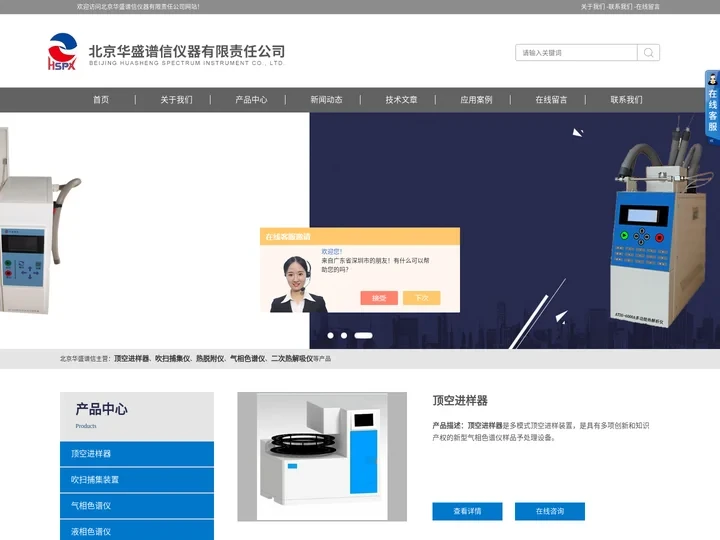Image resolution: width=720 pixels, height=540 pixels.
Task: Click 二次热解吸仪 link in gray strip
Action: [292, 359]
